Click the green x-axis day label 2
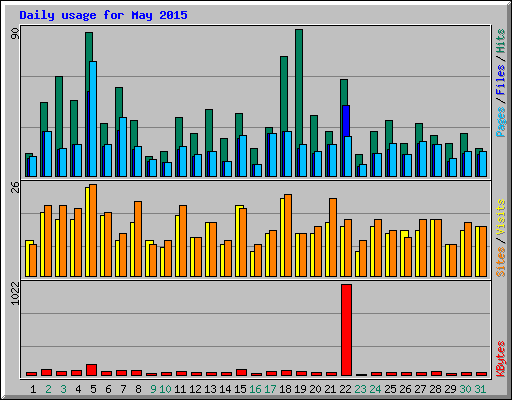 (48, 389)
